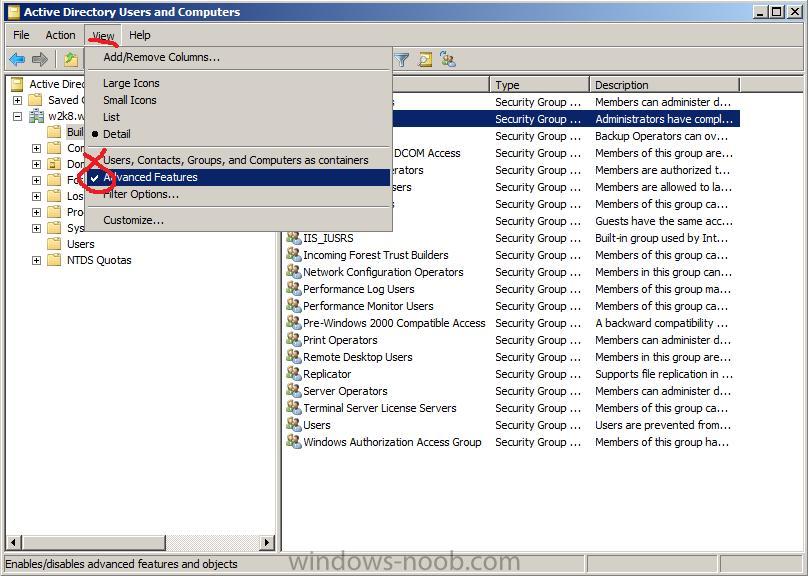Open Filter Options... from the View menu
The height and width of the screenshot is (576, 808).
click(x=141, y=194)
